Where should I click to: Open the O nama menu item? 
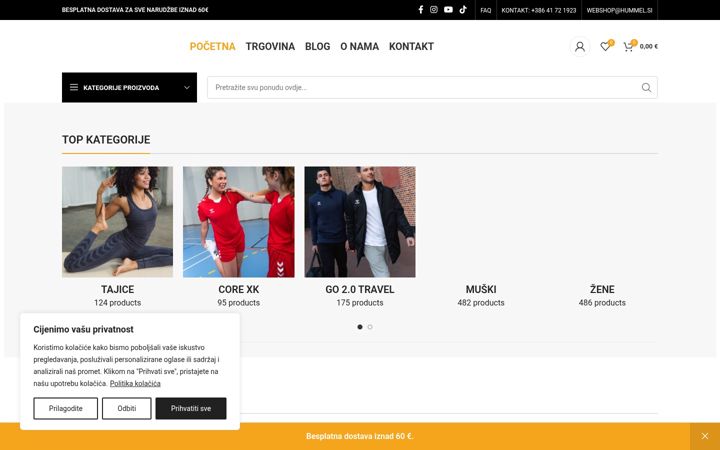pyautogui.click(x=360, y=46)
